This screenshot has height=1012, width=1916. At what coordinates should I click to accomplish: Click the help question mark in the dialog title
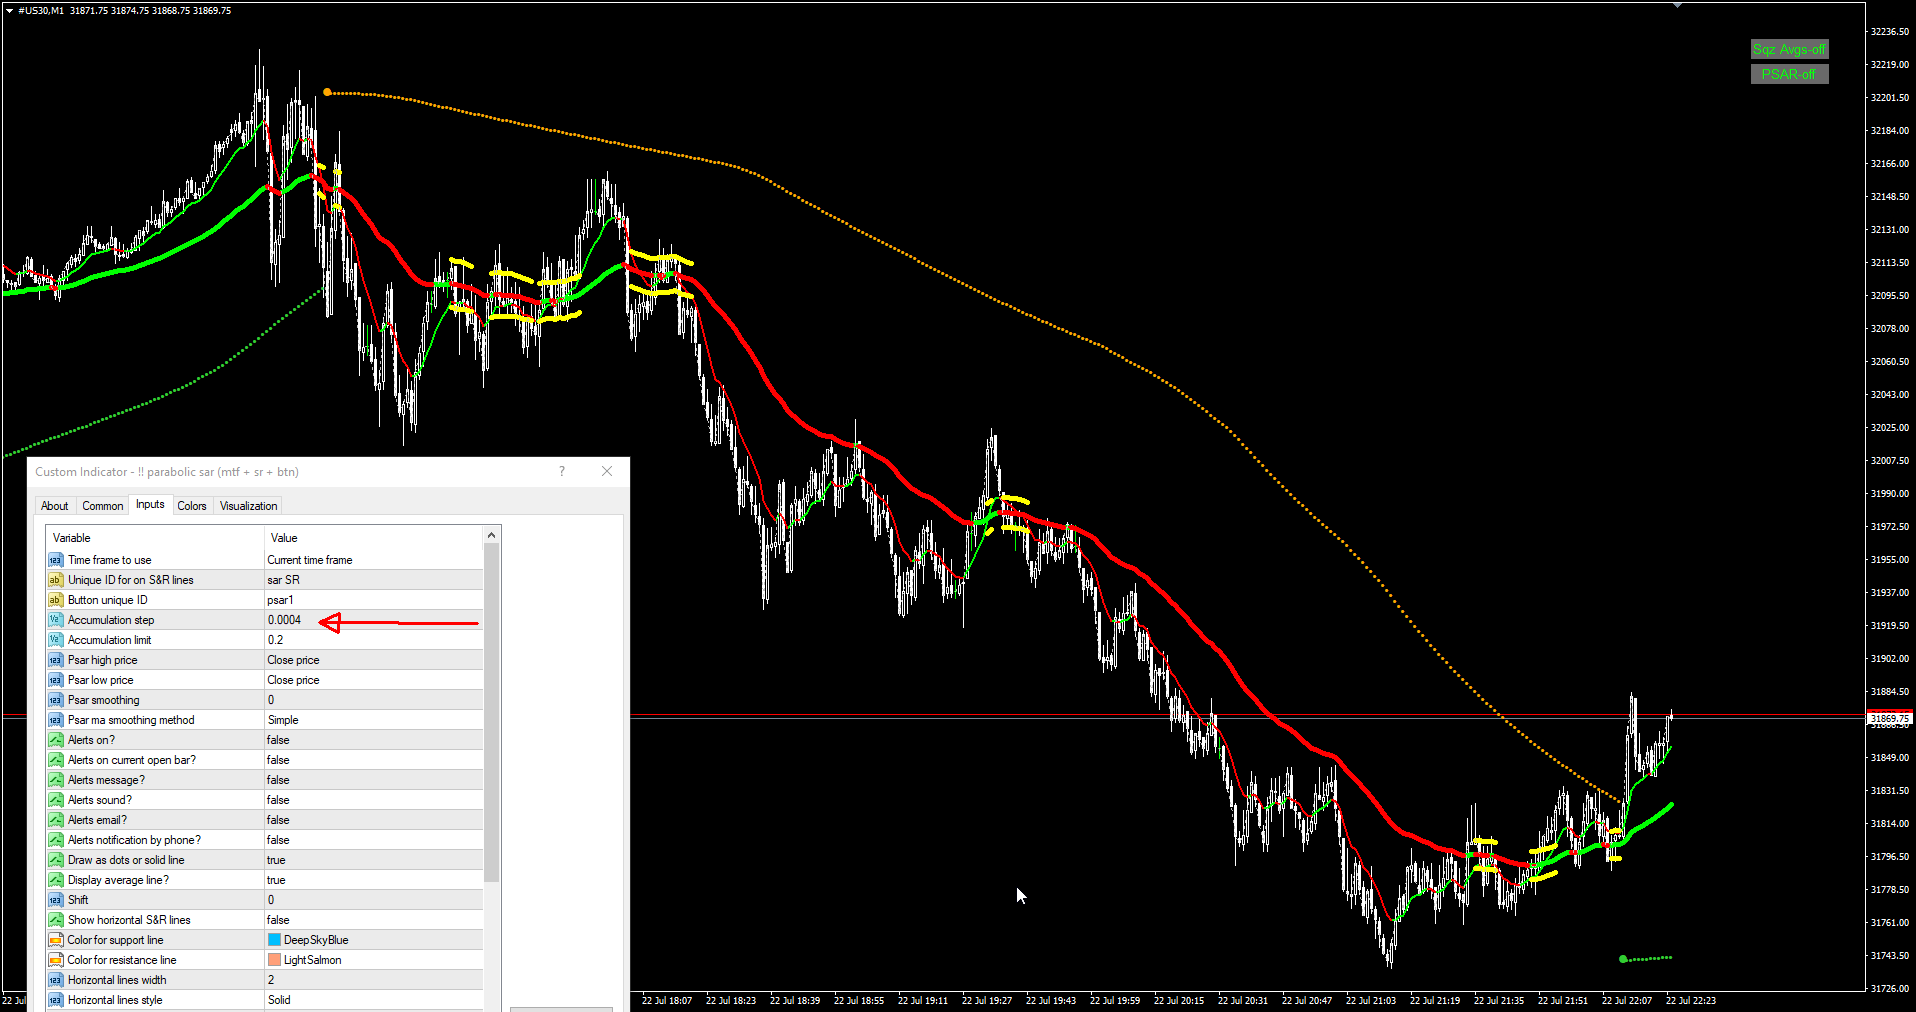click(x=562, y=471)
